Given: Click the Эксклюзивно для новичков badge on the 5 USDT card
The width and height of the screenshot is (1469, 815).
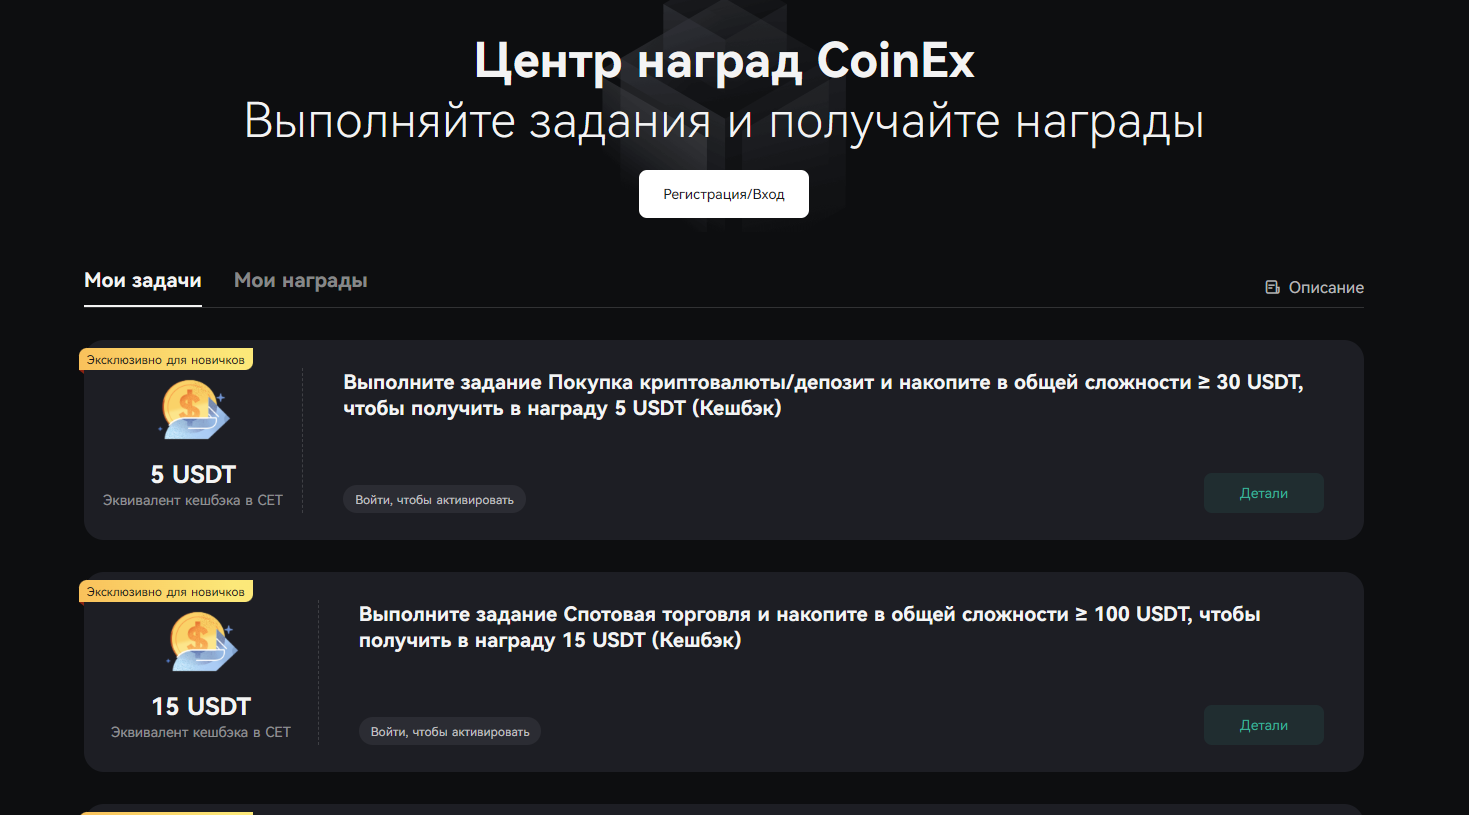Looking at the screenshot, I should pyautogui.click(x=166, y=360).
